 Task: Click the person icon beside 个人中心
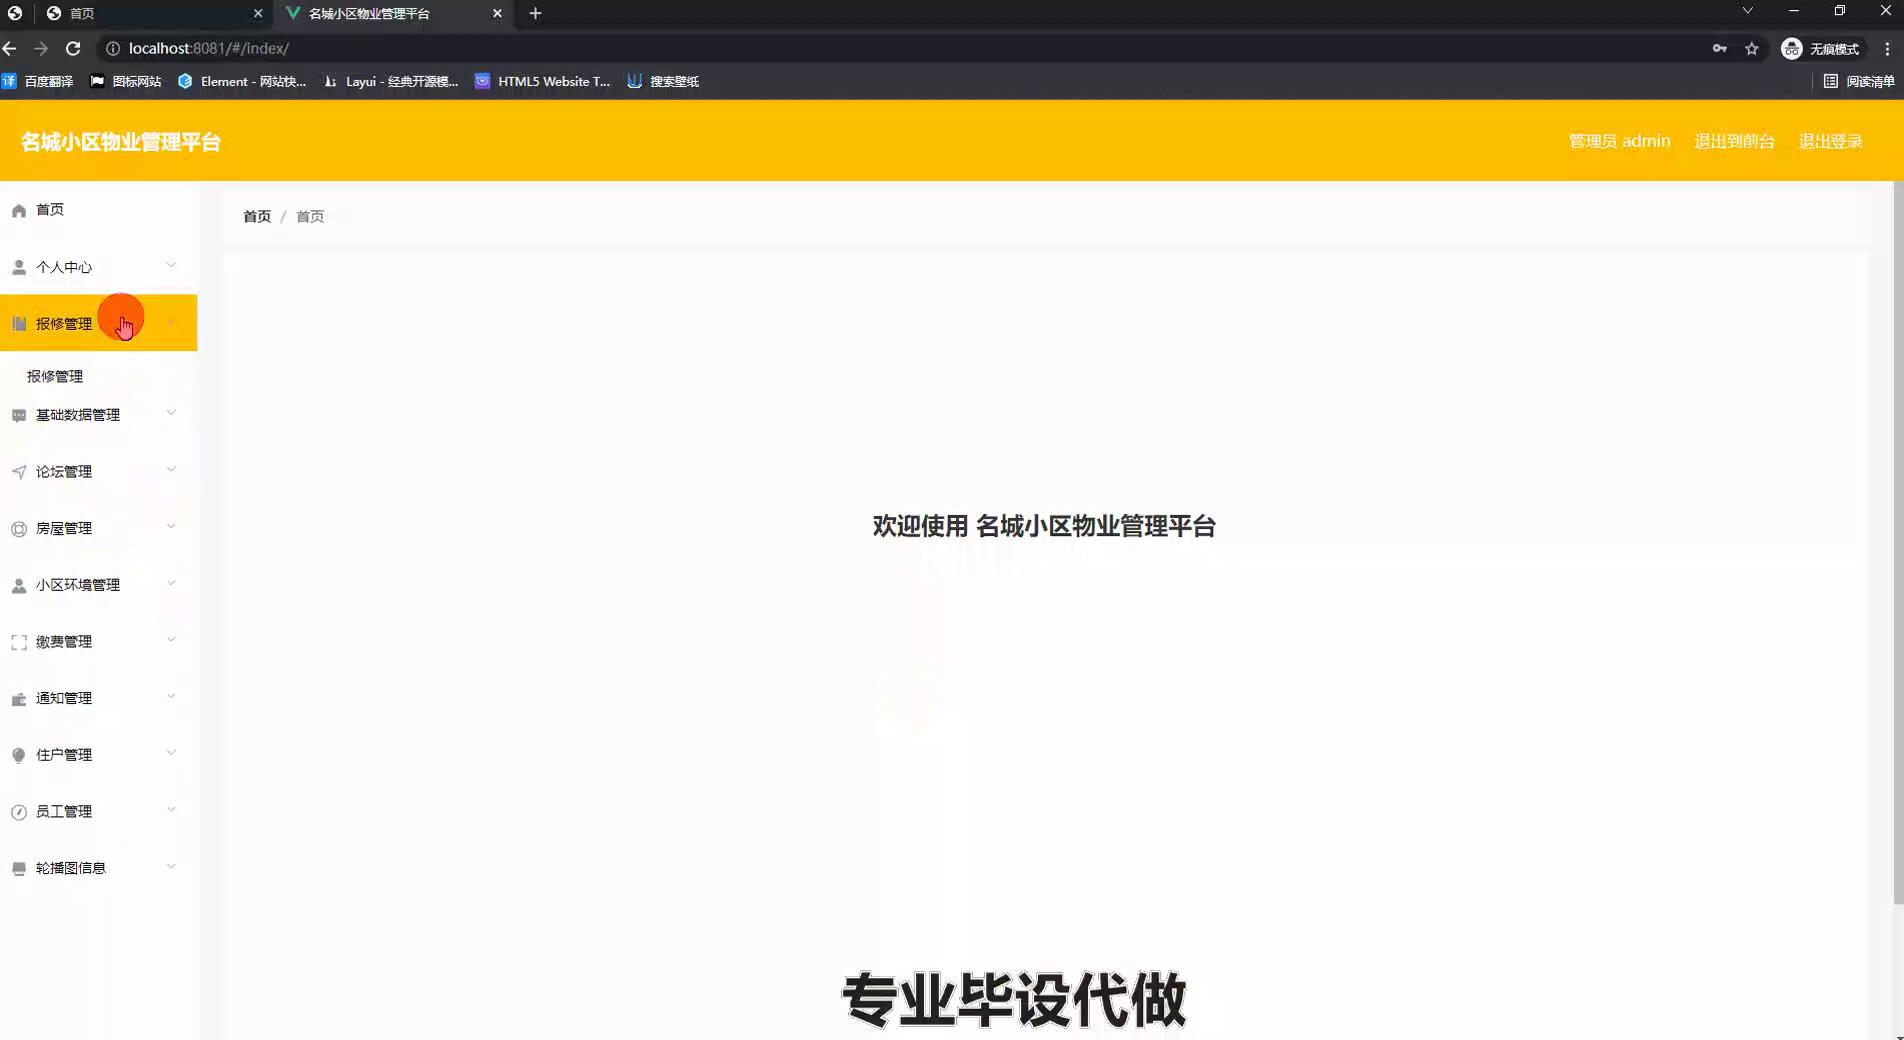[18, 267]
